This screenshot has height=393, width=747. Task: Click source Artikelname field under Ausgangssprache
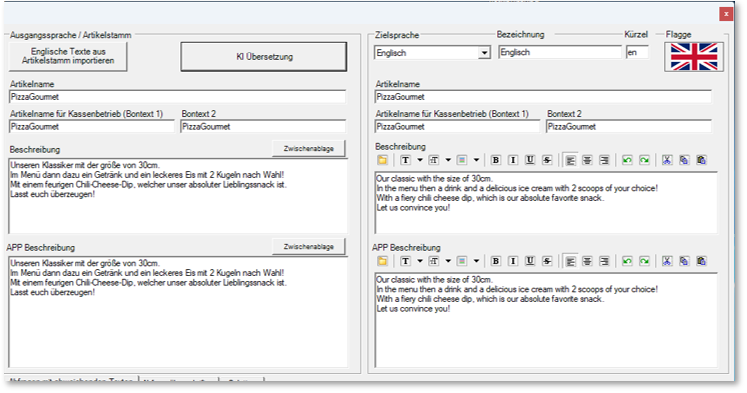click(x=177, y=97)
